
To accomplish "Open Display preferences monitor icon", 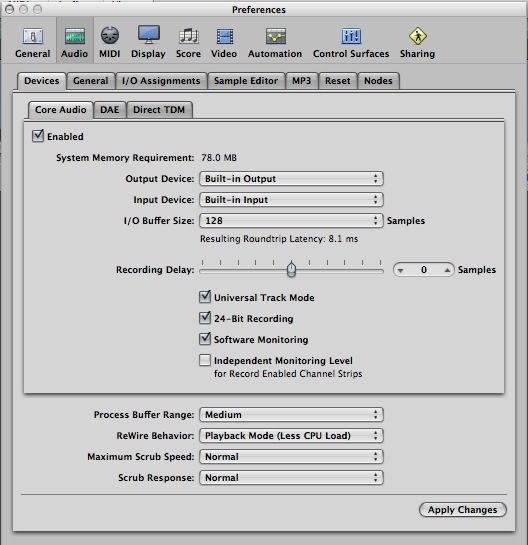I will coord(148,34).
